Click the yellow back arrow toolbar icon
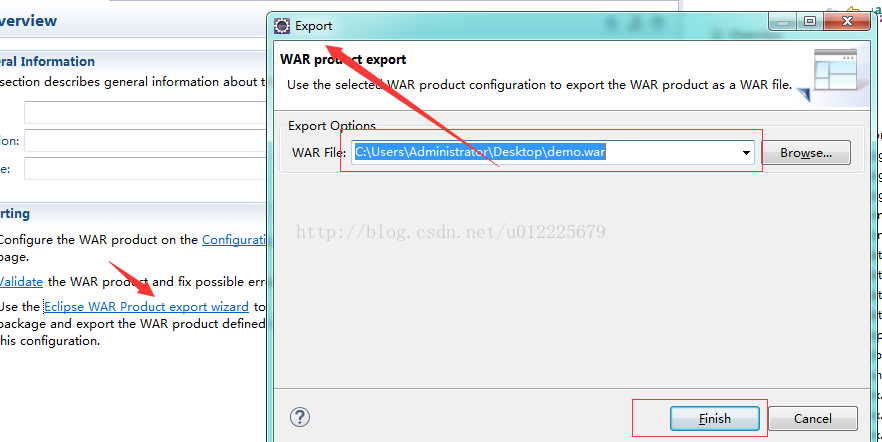Screen dimensions: 882x442 click(854, 10)
